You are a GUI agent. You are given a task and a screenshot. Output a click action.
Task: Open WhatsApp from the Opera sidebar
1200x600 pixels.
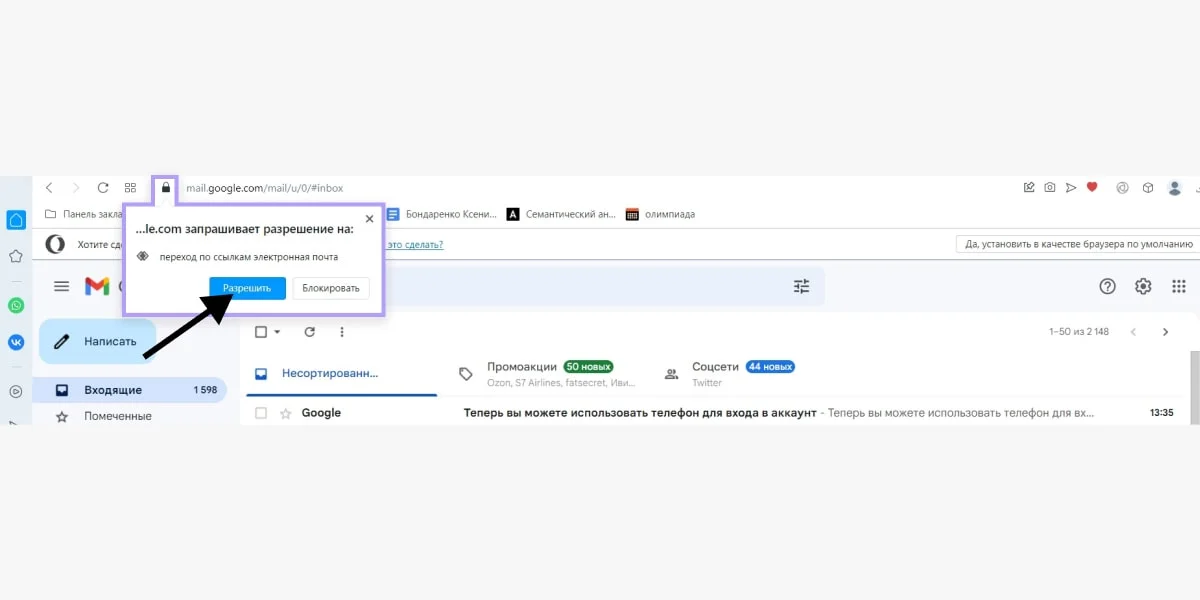(16, 305)
